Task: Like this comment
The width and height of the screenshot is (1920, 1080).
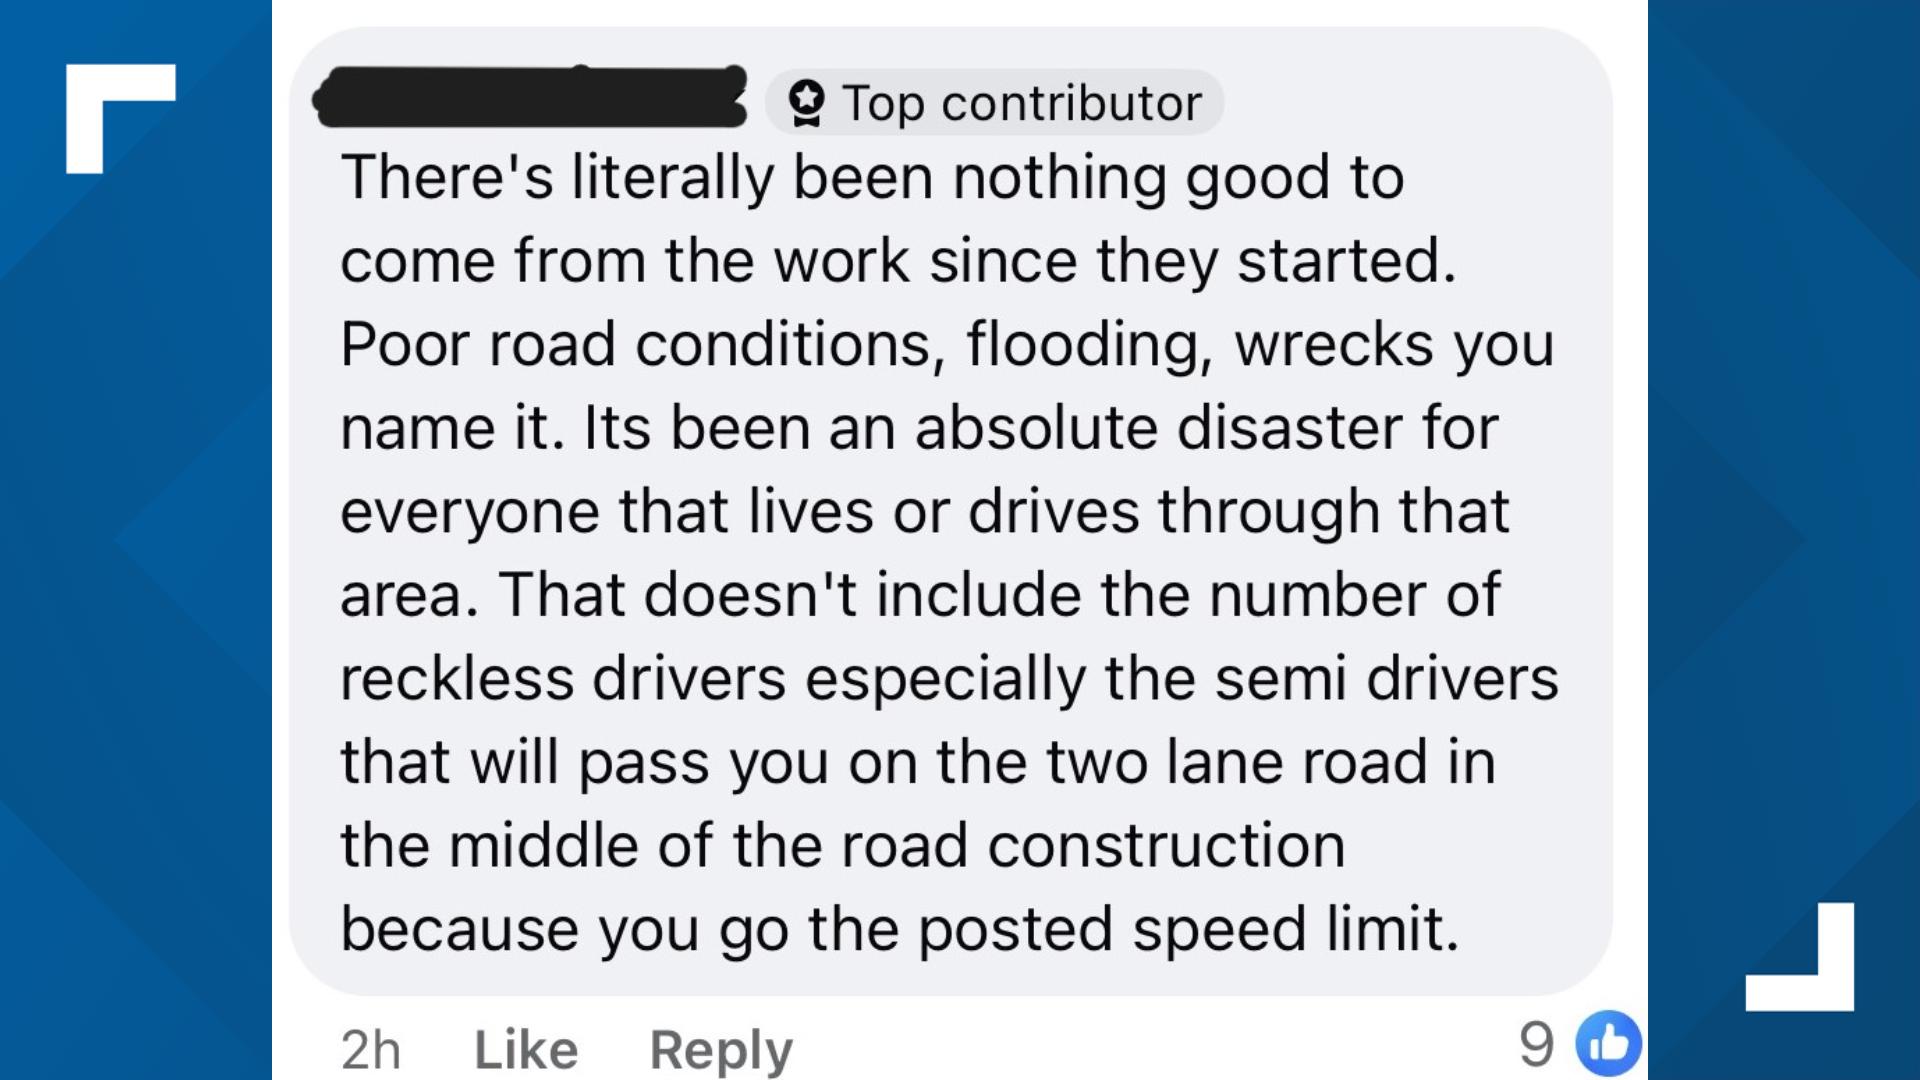Action: click(x=526, y=1050)
